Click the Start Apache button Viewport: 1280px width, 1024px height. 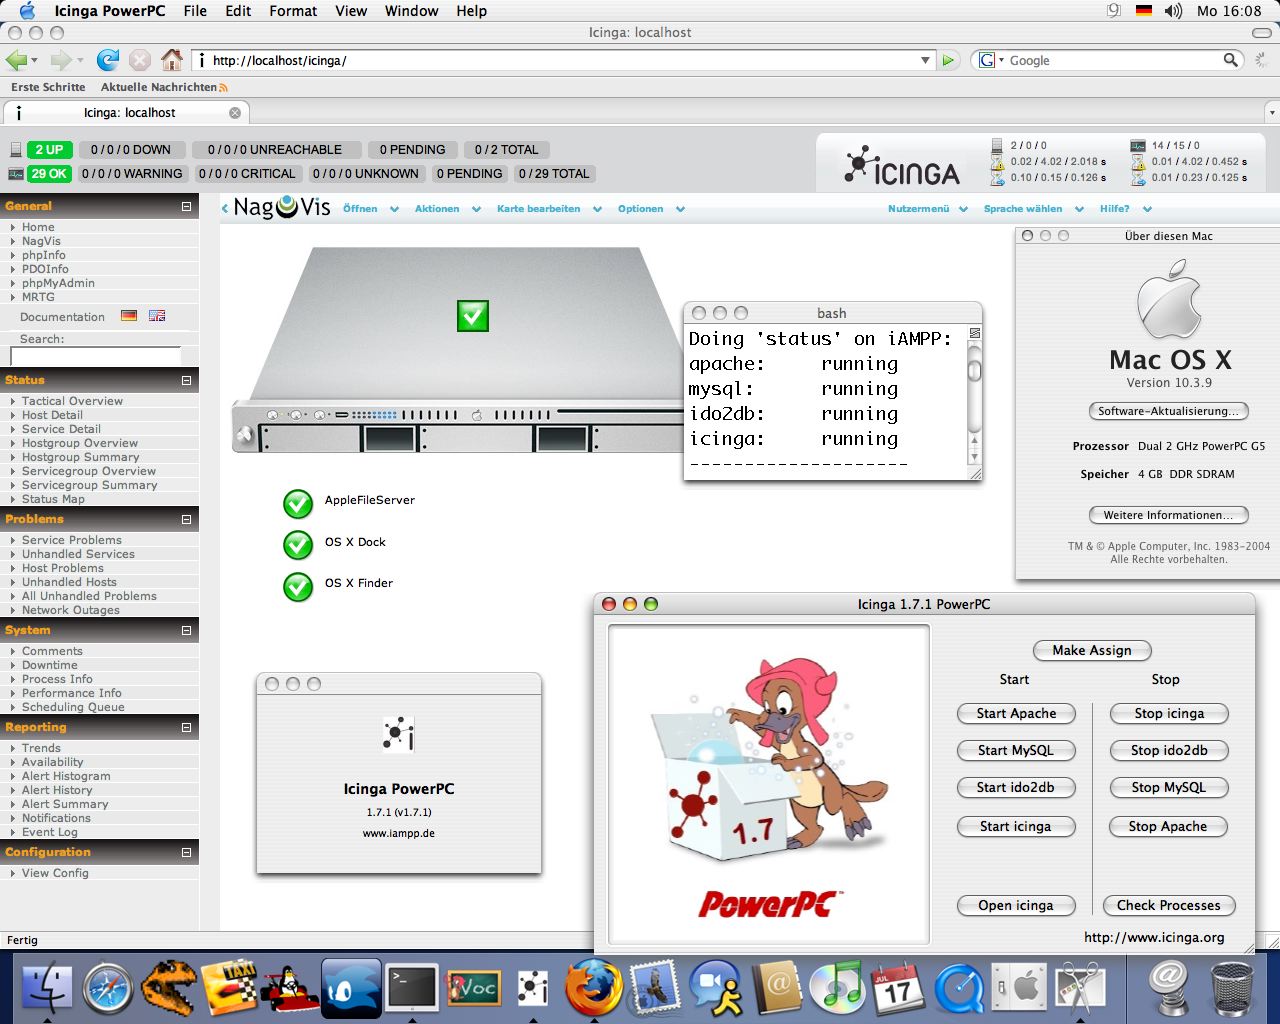click(x=1016, y=713)
